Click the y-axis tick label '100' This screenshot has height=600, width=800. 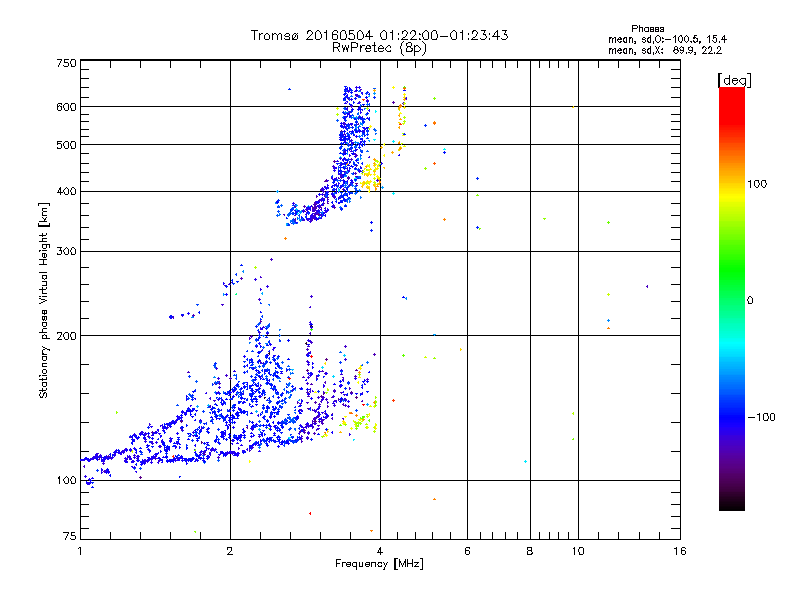(x=66, y=481)
